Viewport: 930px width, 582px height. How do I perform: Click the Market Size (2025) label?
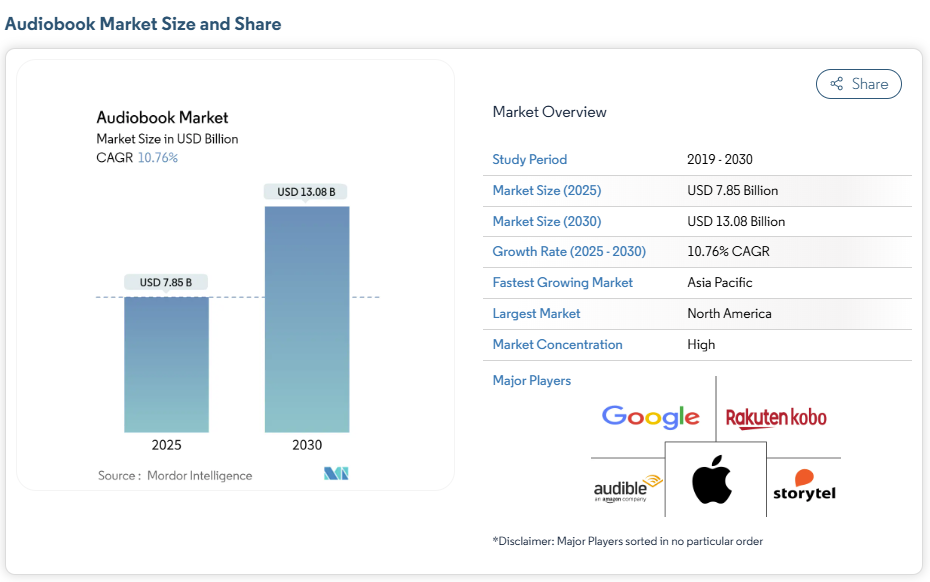546,190
